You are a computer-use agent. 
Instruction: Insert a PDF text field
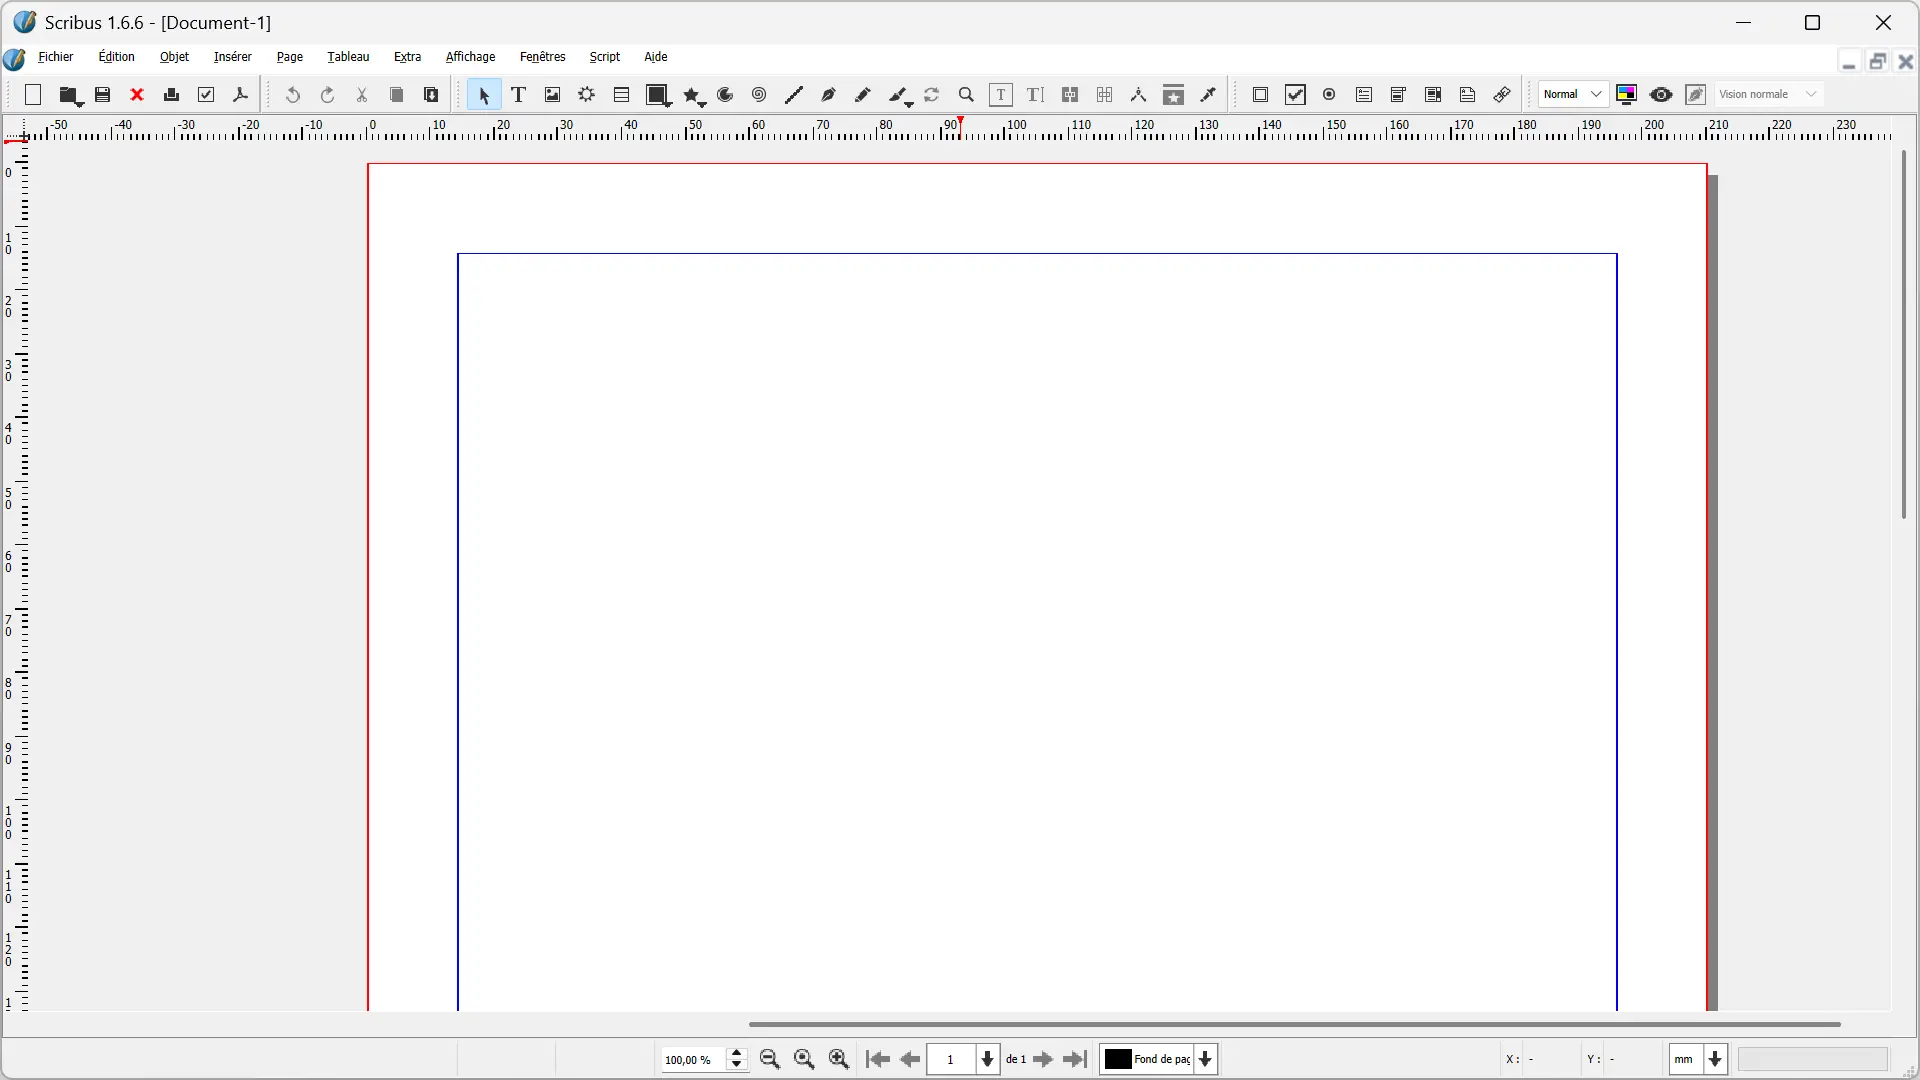(1365, 95)
